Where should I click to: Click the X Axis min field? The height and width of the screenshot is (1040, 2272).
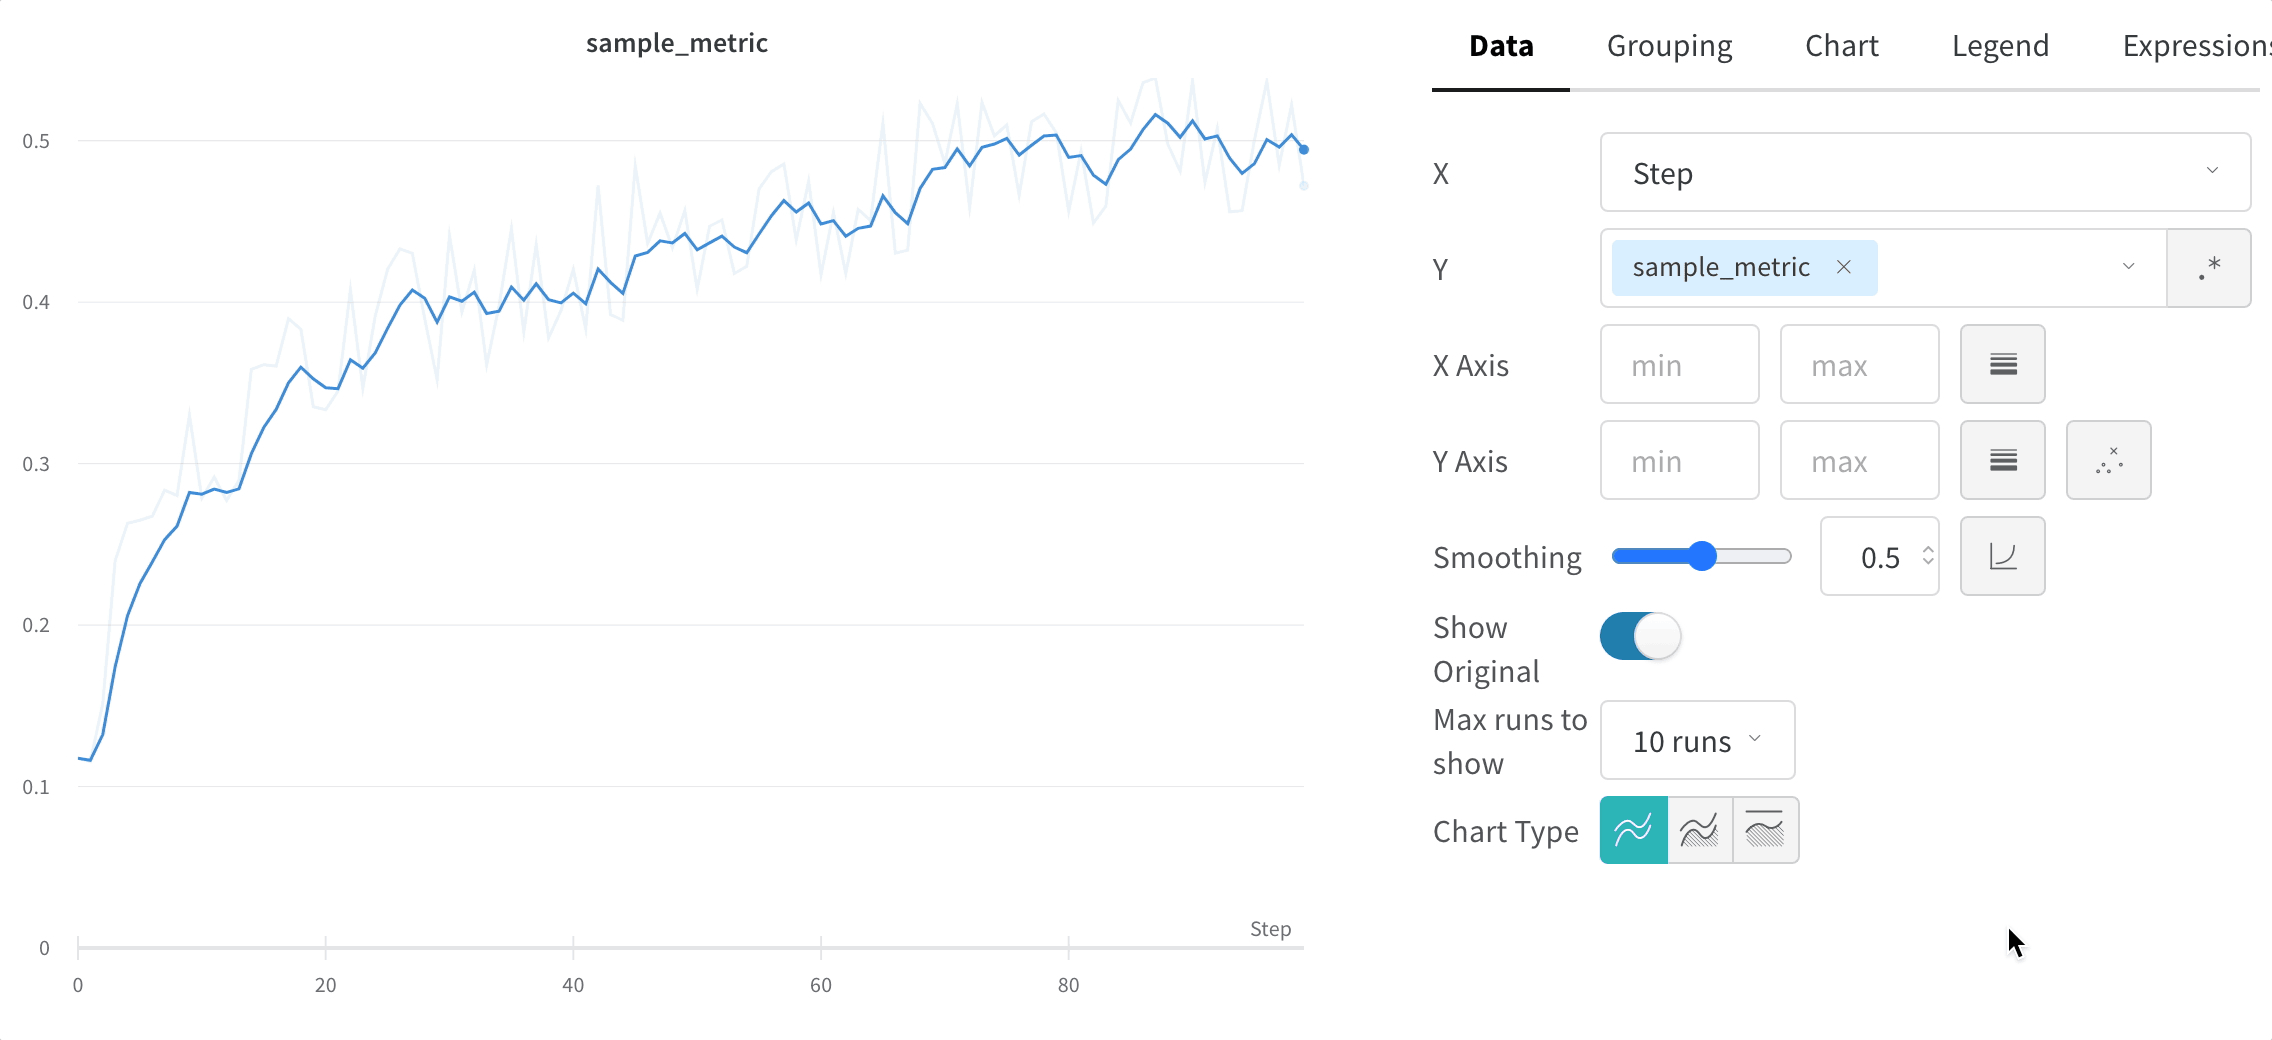(1679, 364)
